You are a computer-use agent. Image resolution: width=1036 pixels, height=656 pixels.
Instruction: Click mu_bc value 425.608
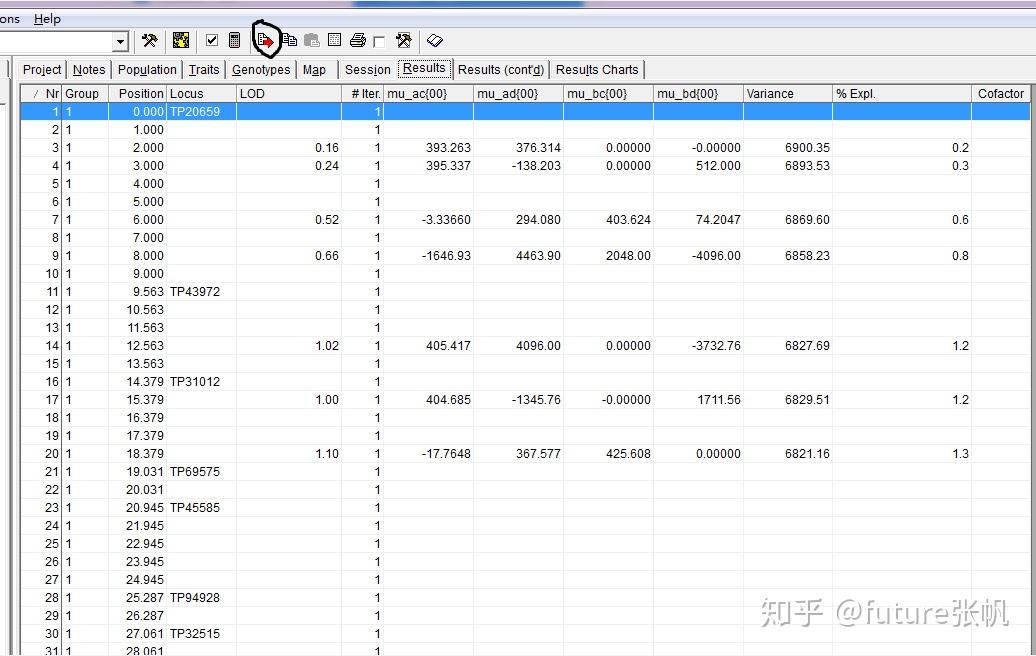click(628, 454)
